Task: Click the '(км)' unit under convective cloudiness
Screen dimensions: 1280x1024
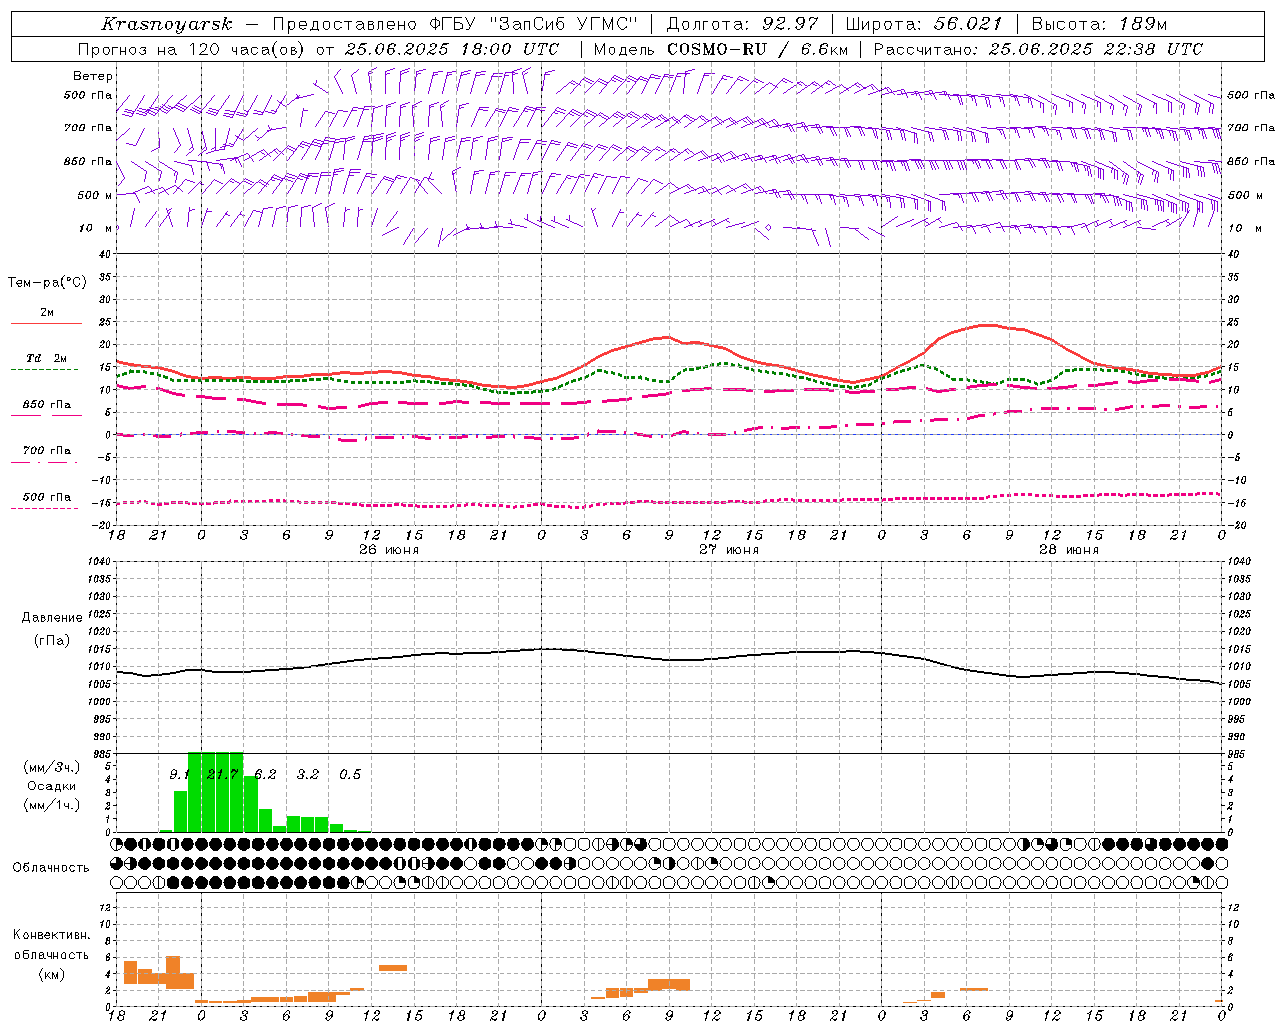Action: click(52, 974)
